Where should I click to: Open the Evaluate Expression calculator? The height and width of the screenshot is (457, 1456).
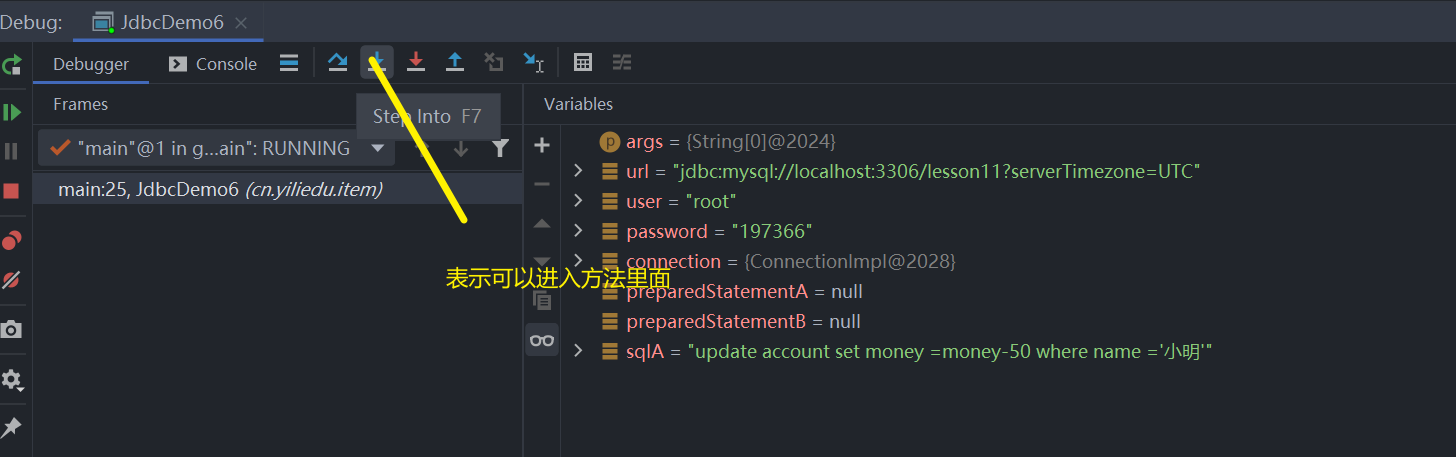click(x=583, y=63)
